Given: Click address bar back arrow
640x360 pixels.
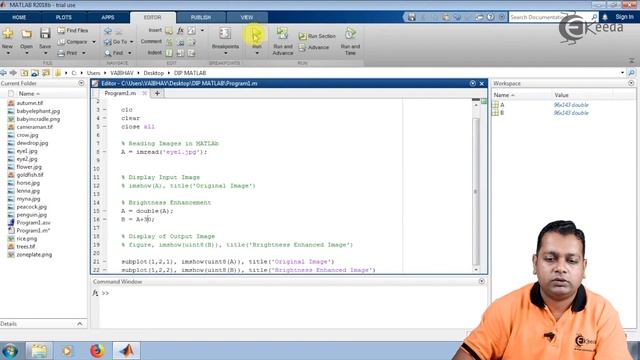Looking at the screenshot, I should click(x=4, y=73).
